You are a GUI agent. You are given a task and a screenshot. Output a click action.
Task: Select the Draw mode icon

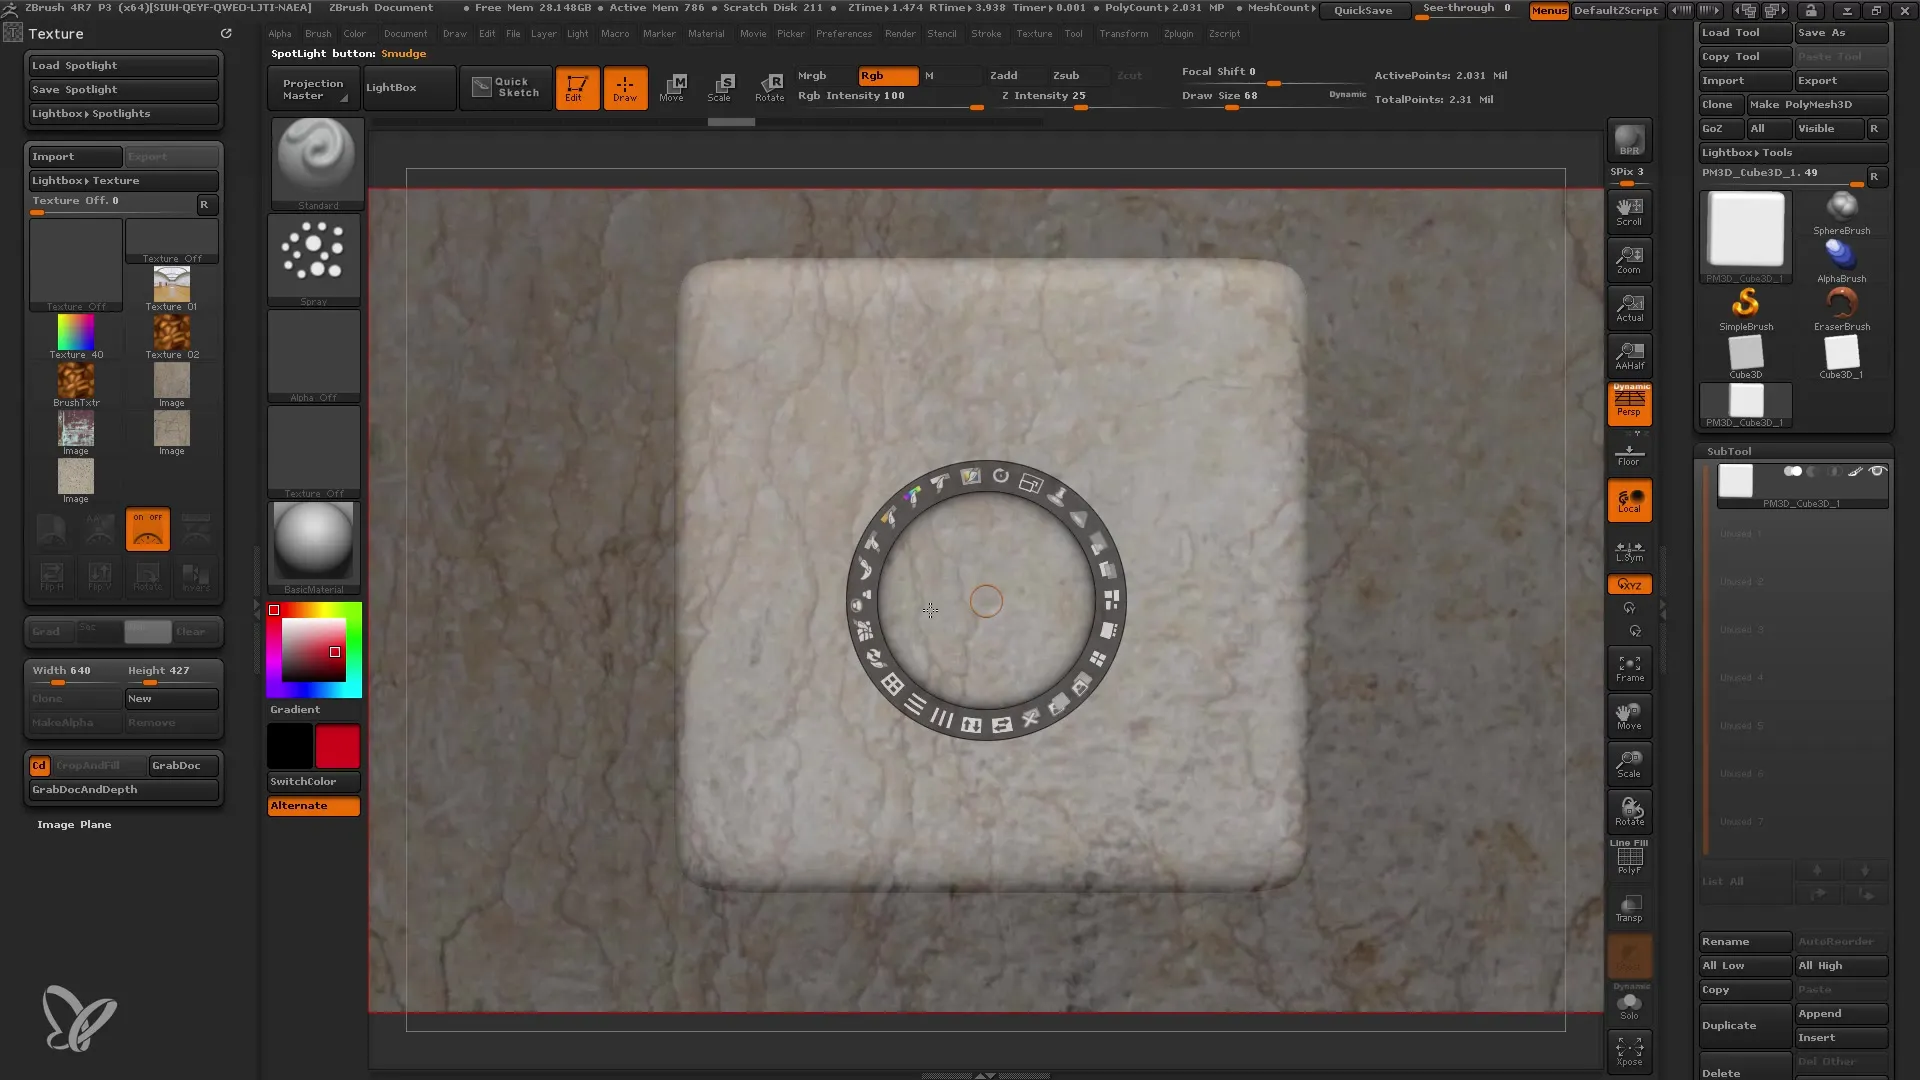coord(625,86)
